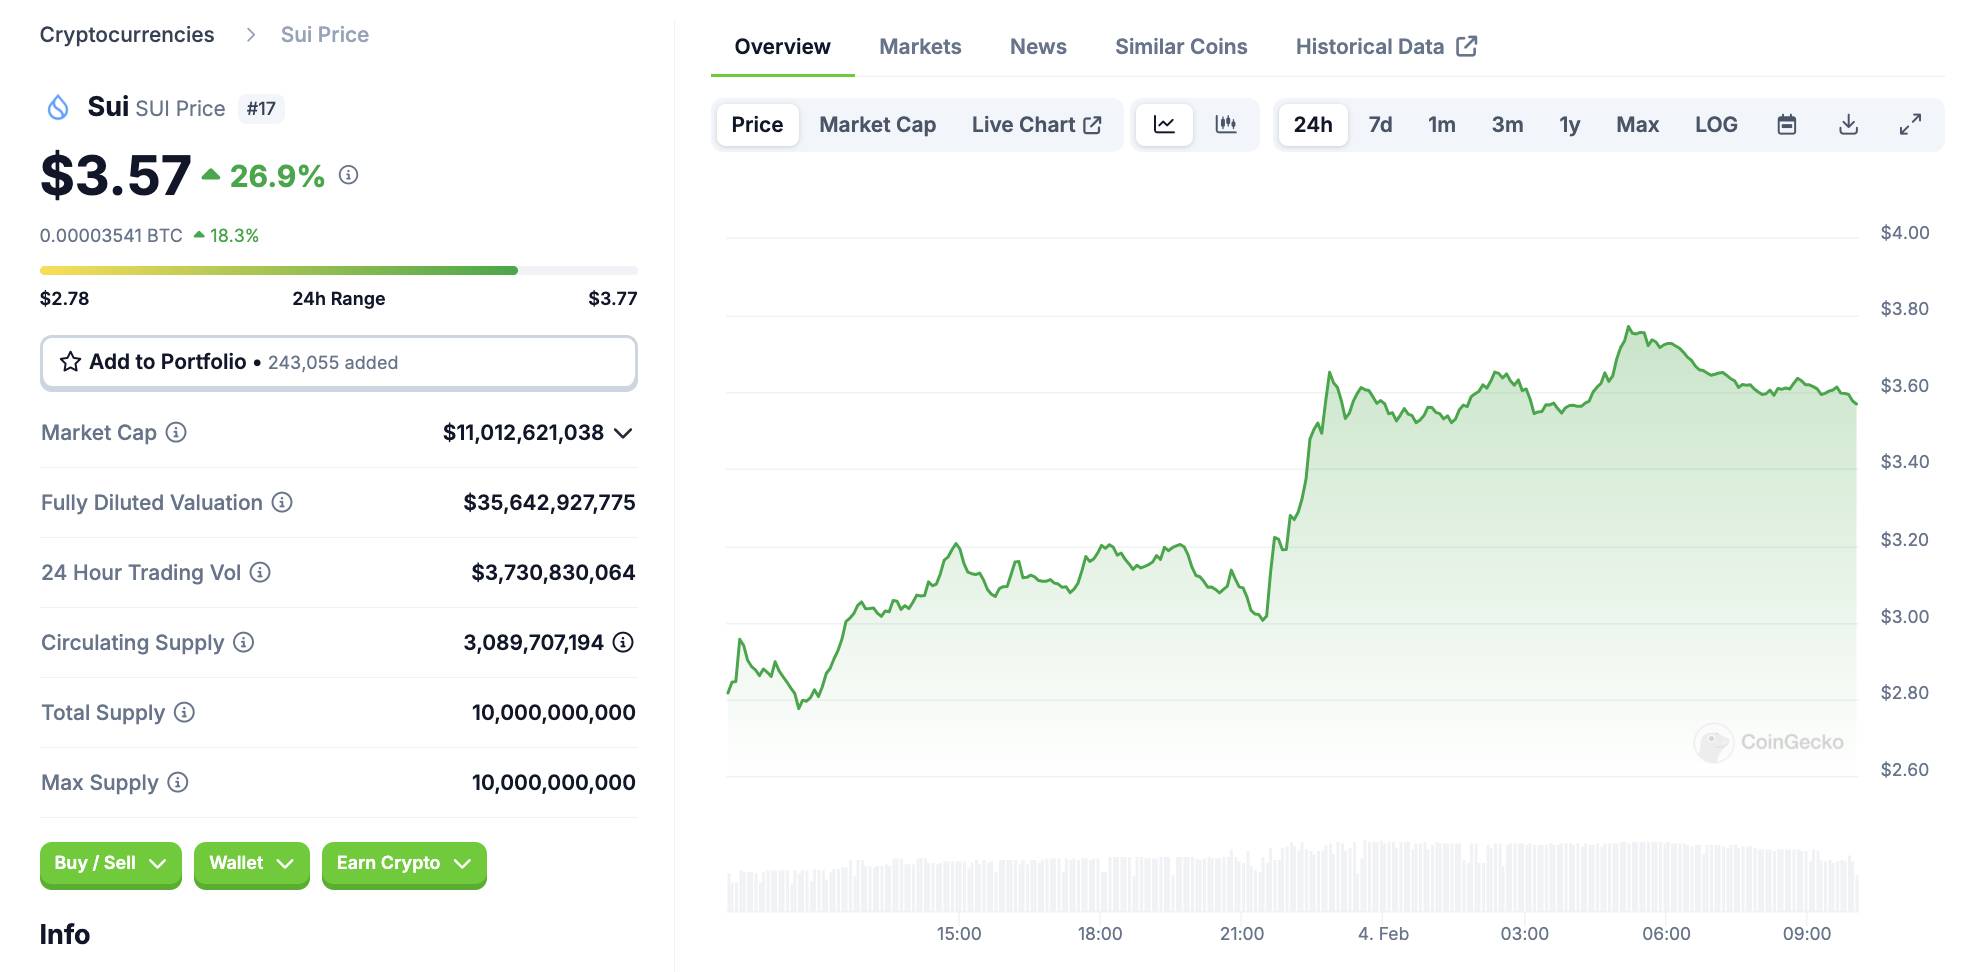This screenshot has width=1986, height=972.
Task: Download chart data icon
Action: click(x=1849, y=125)
